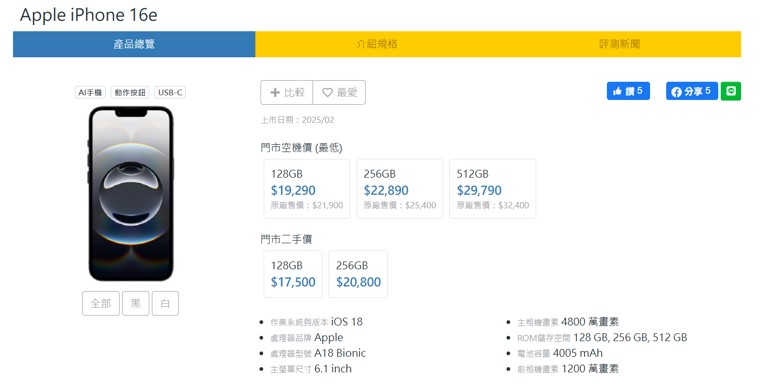Click the AI手機 tag
Viewport: 765px width, 388px height.
click(90, 92)
